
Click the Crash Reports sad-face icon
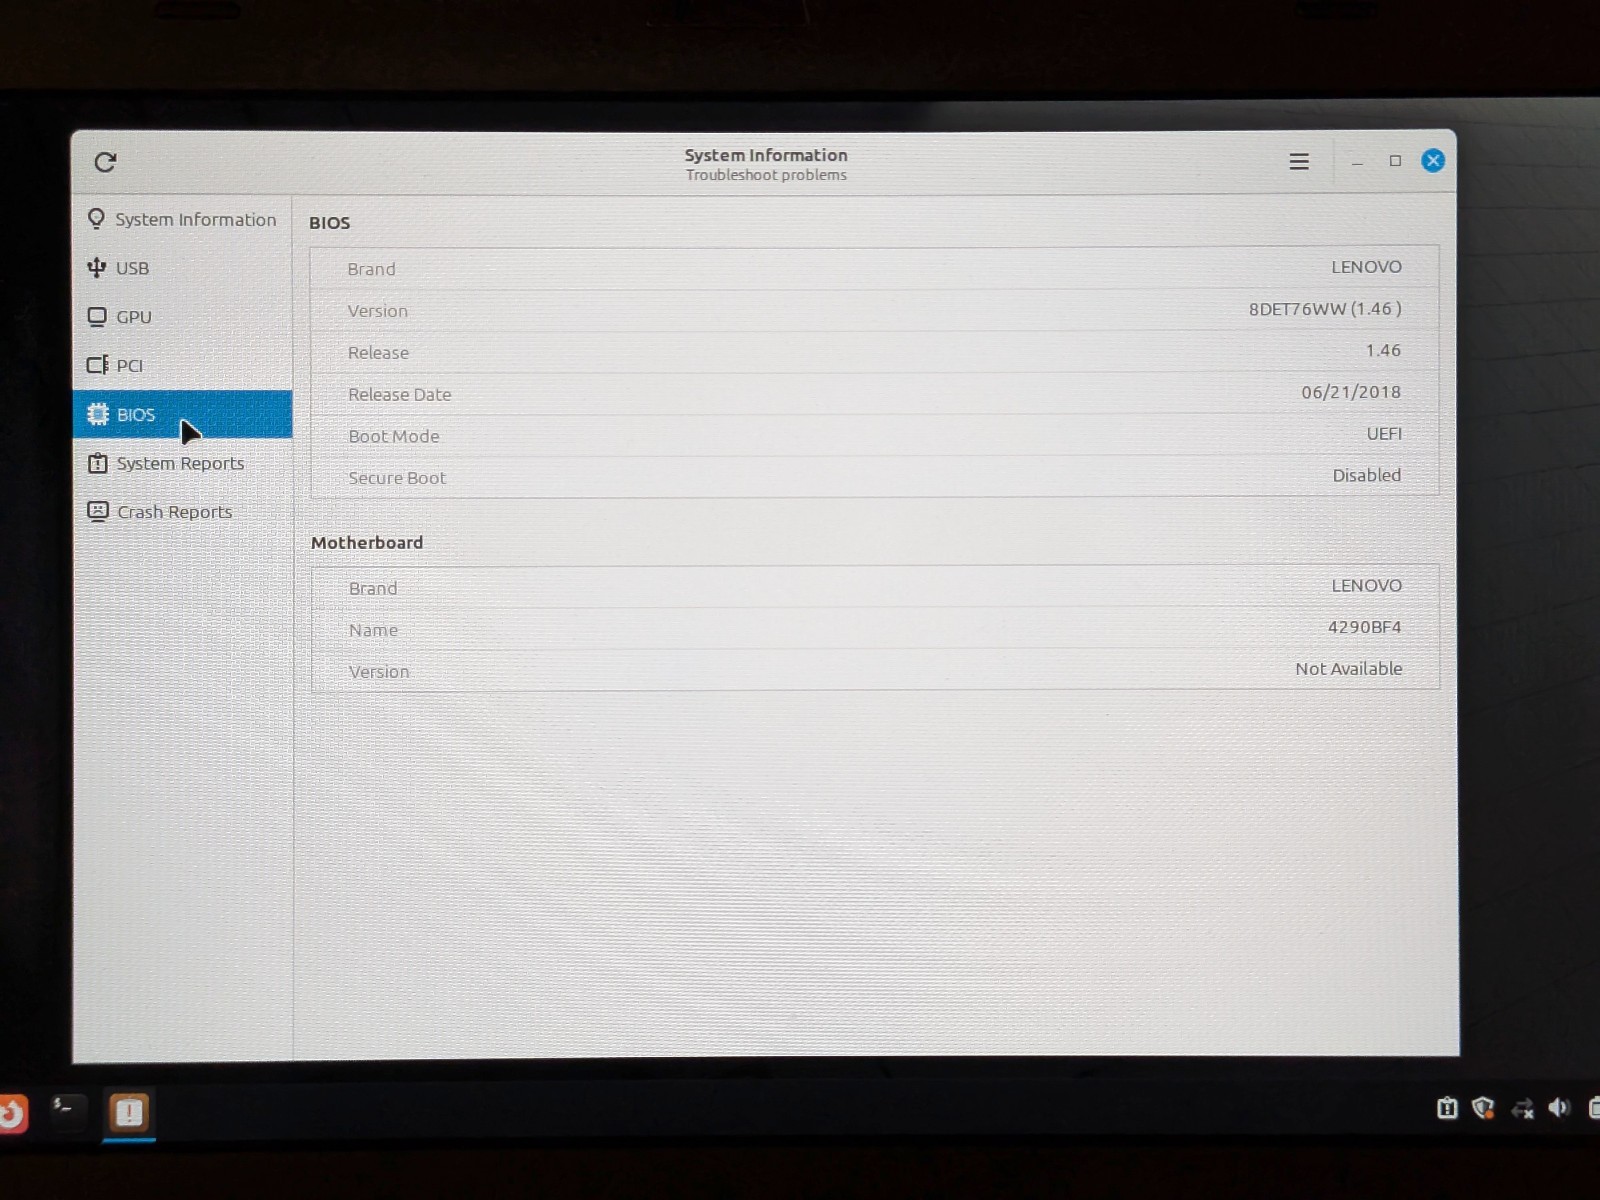pyautogui.click(x=97, y=511)
